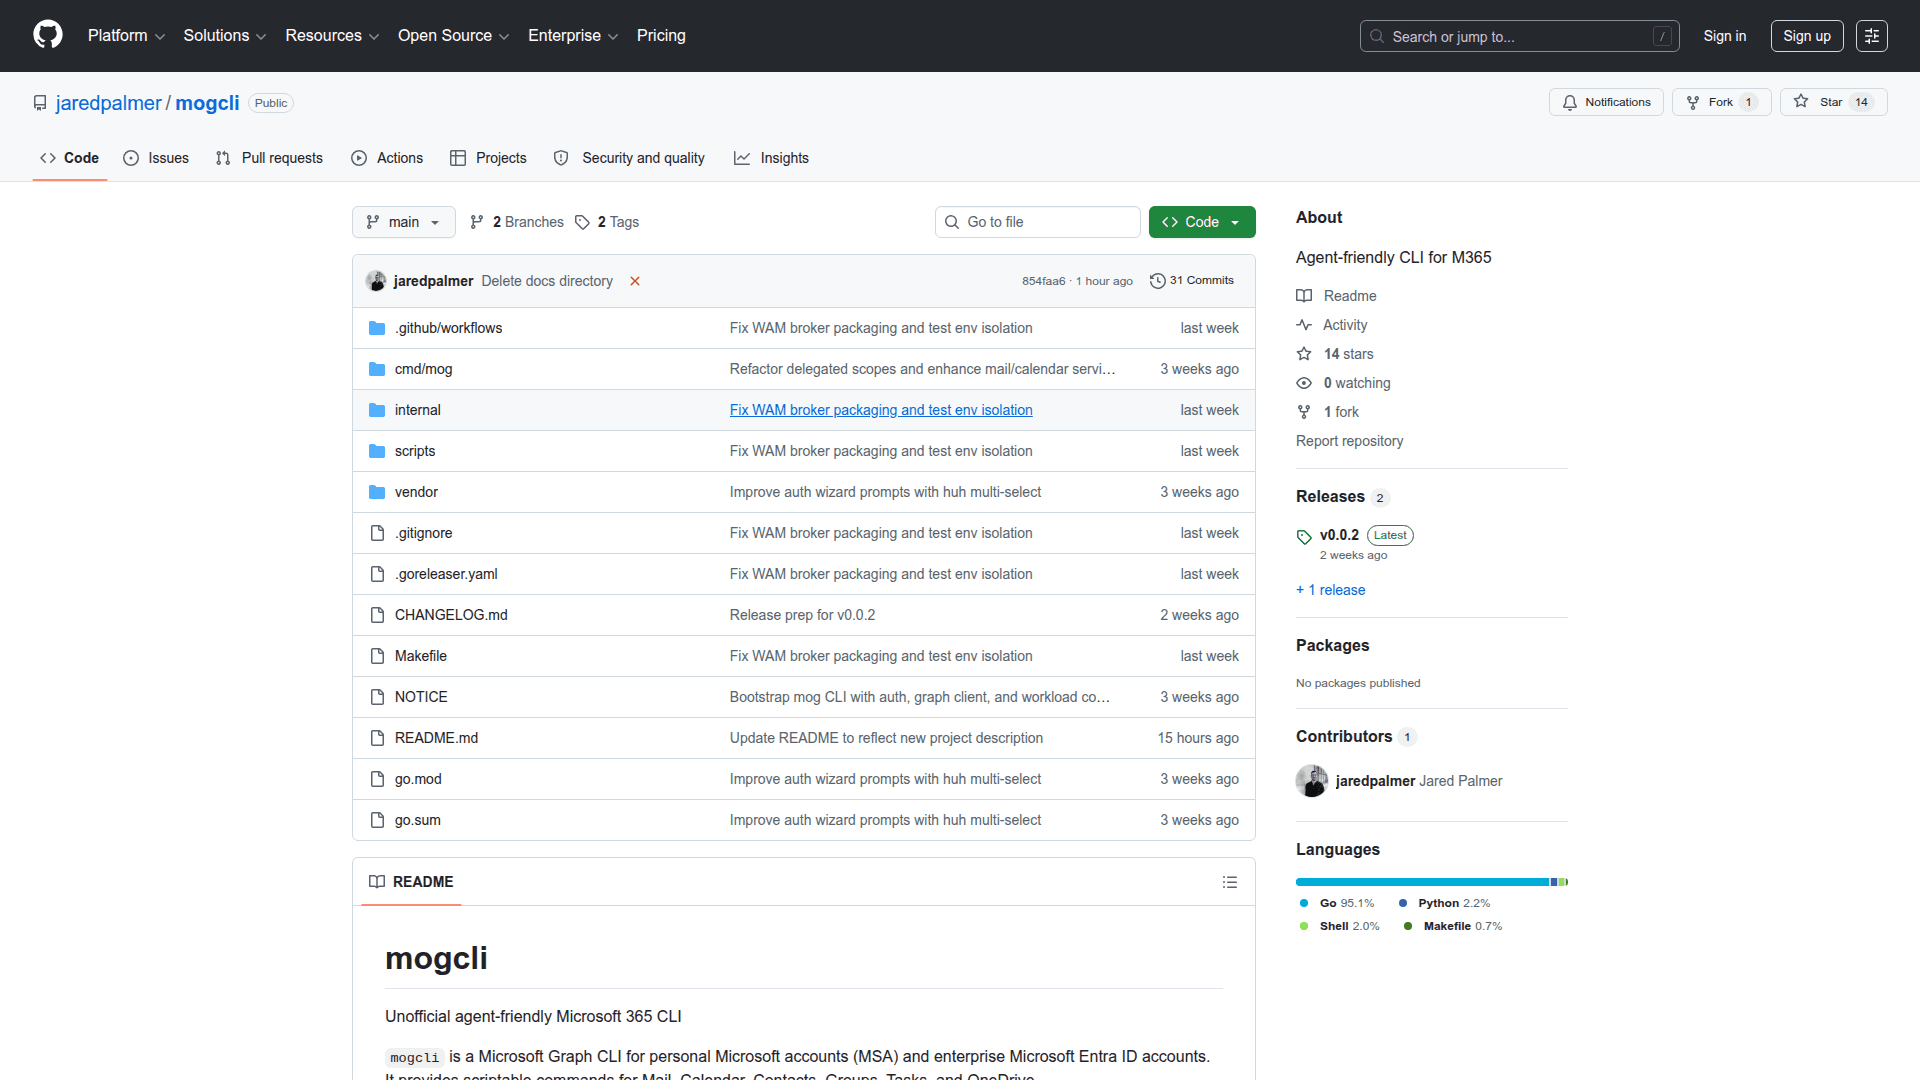This screenshot has width=1920, height=1080.
Task: Open the 31 Commits history
Action: (1192, 281)
